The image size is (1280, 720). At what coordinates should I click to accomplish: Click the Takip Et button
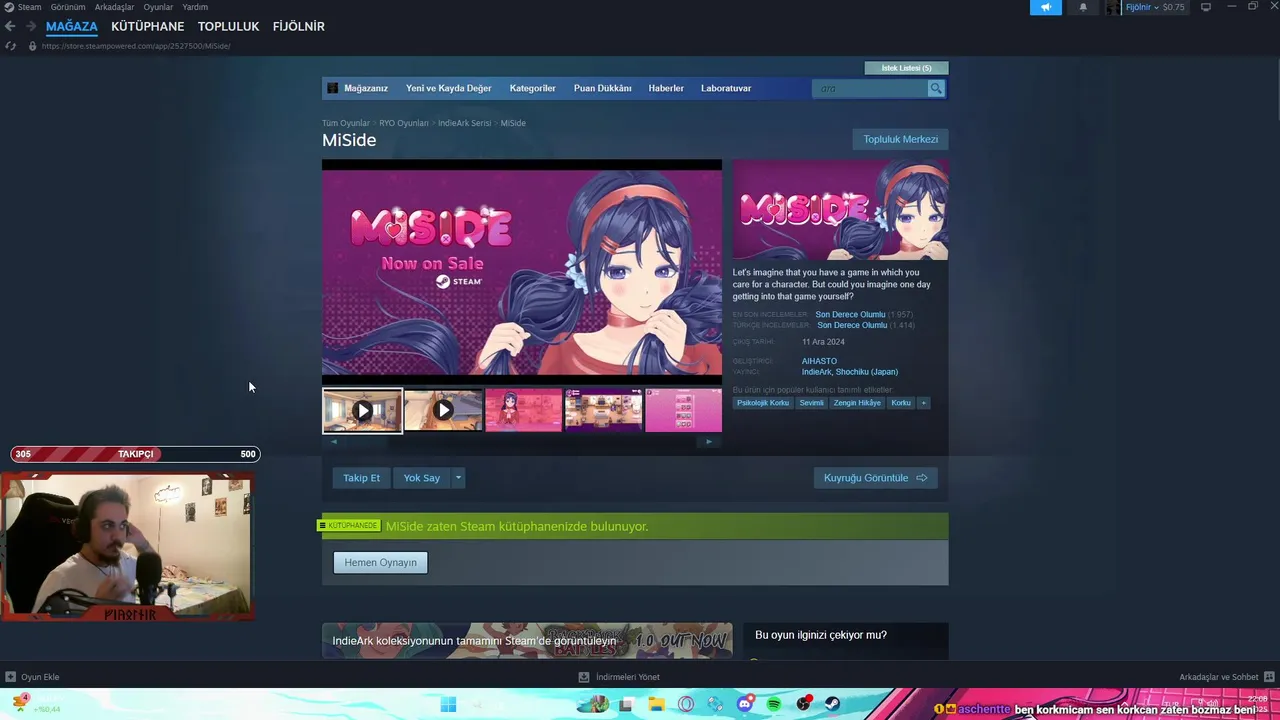(x=361, y=478)
